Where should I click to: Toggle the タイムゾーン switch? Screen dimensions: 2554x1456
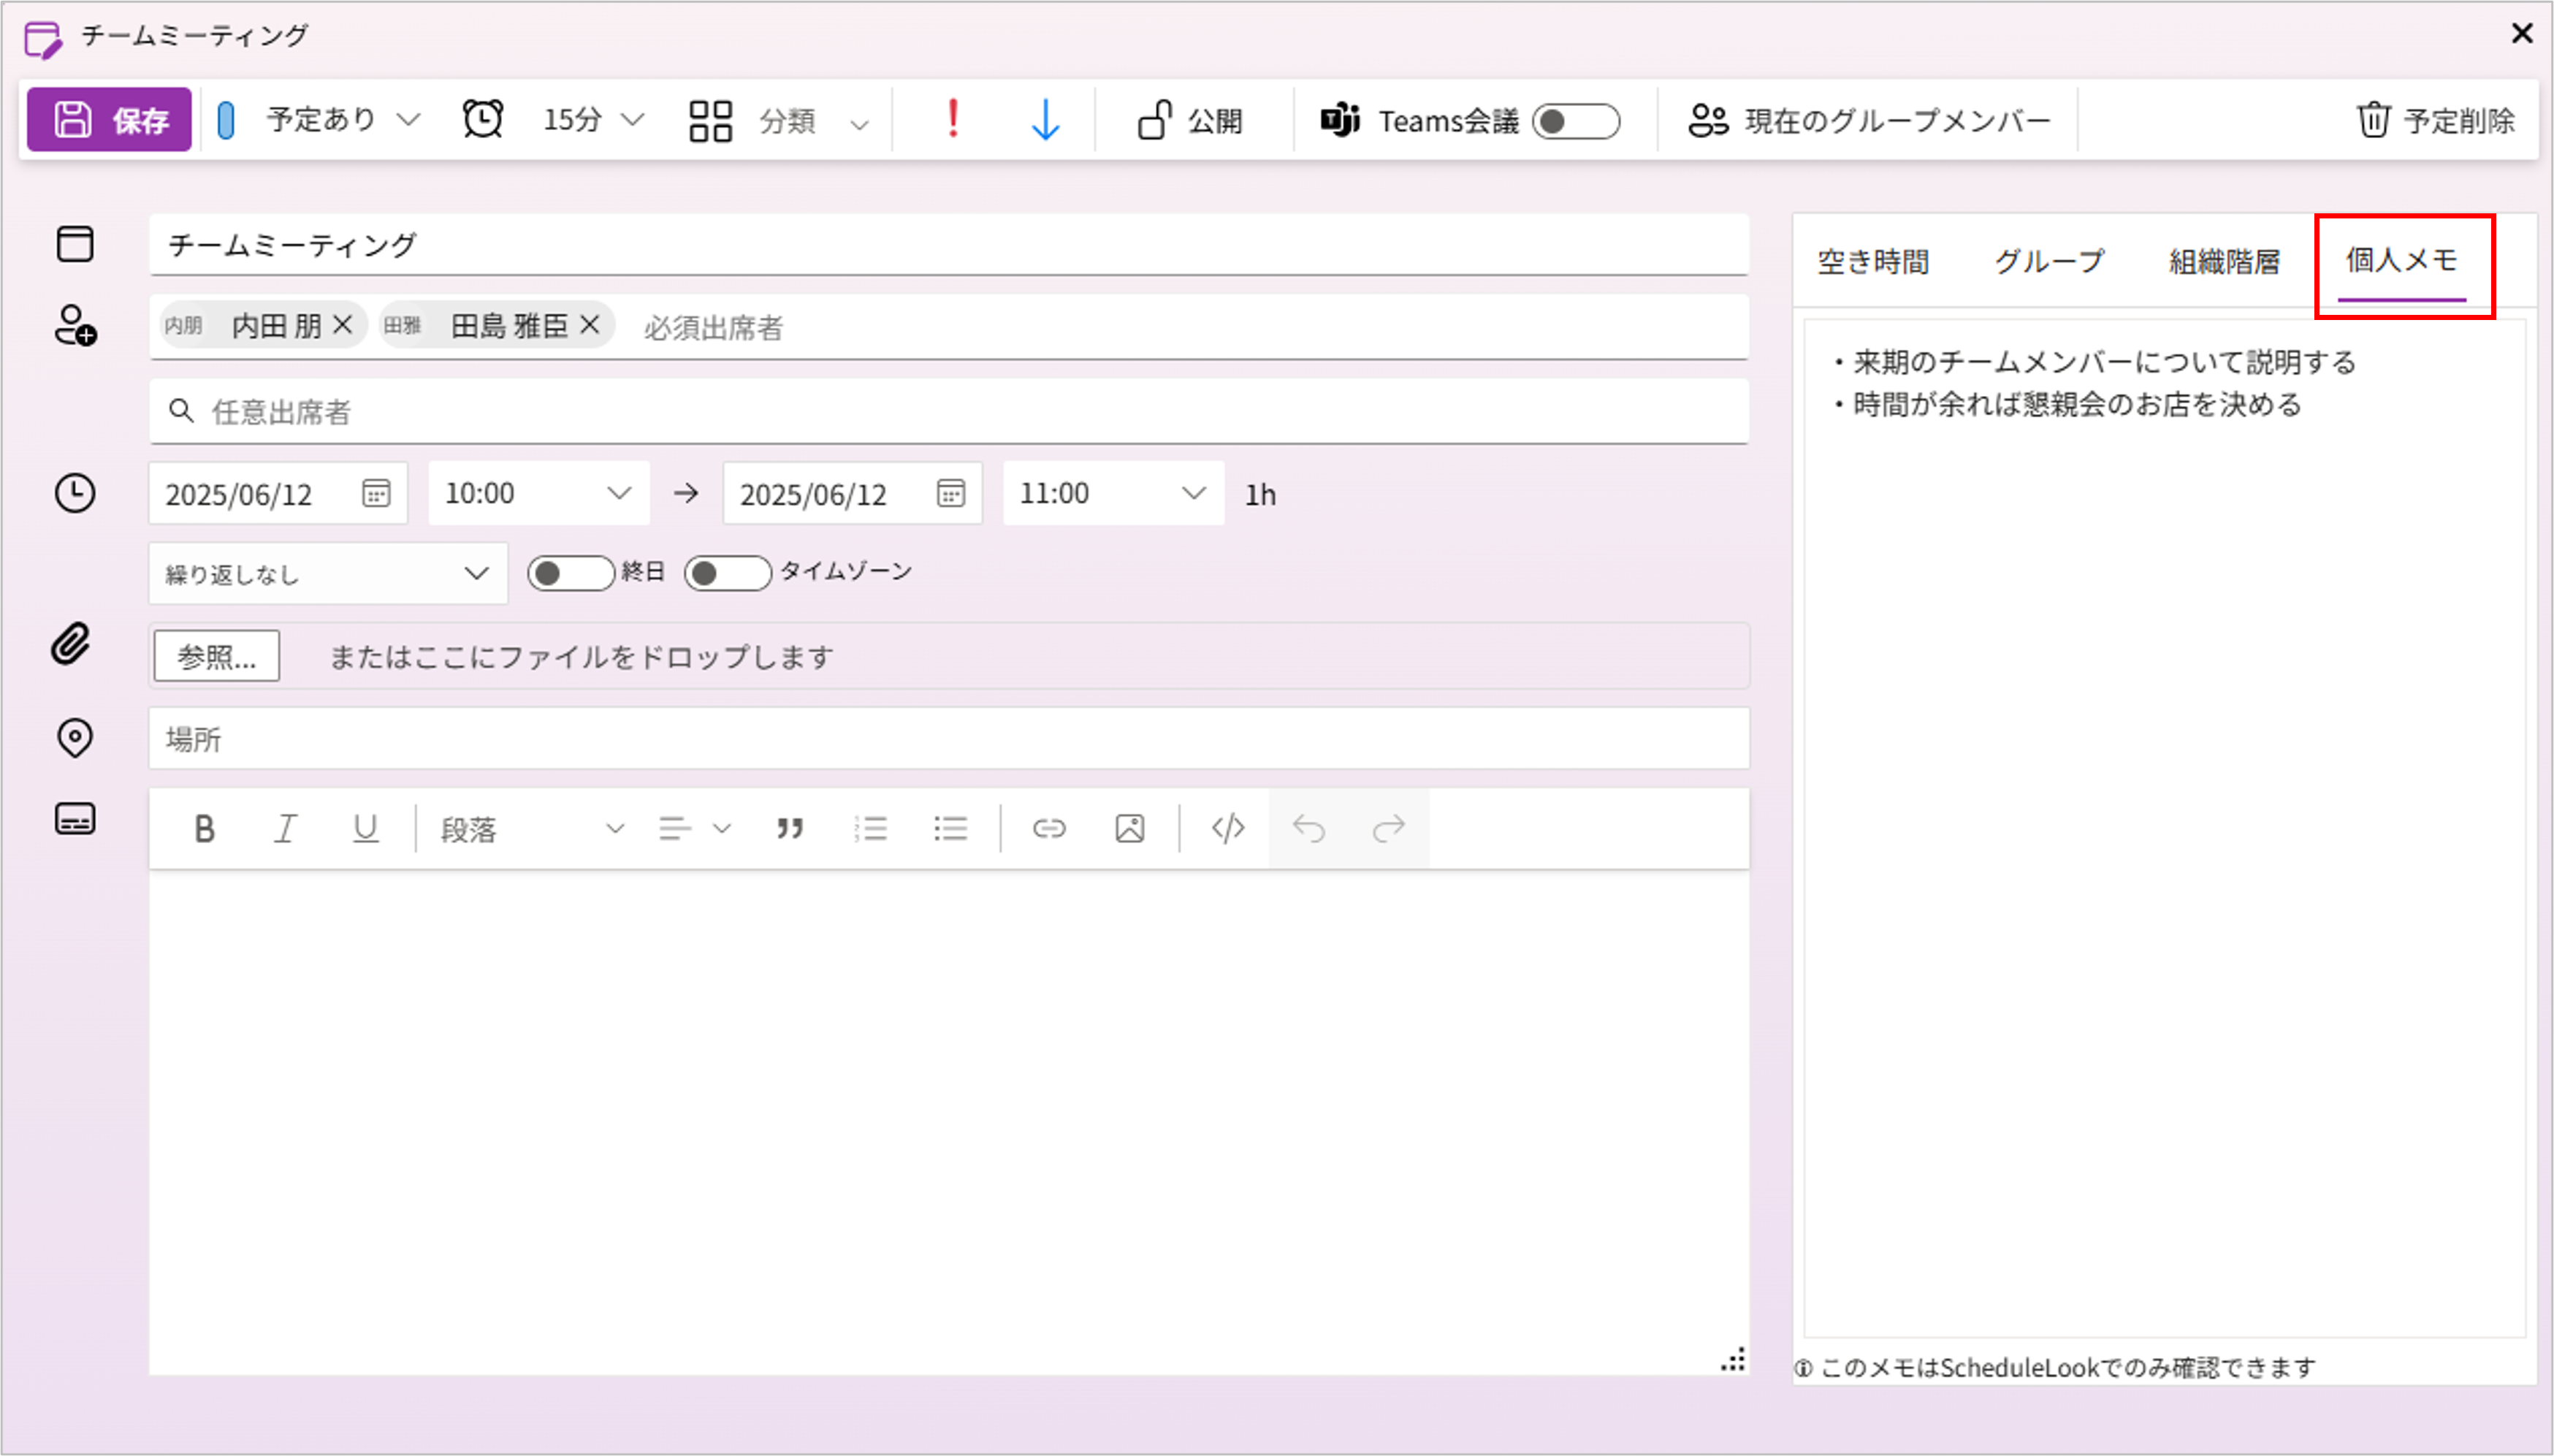(x=727, y=573)
